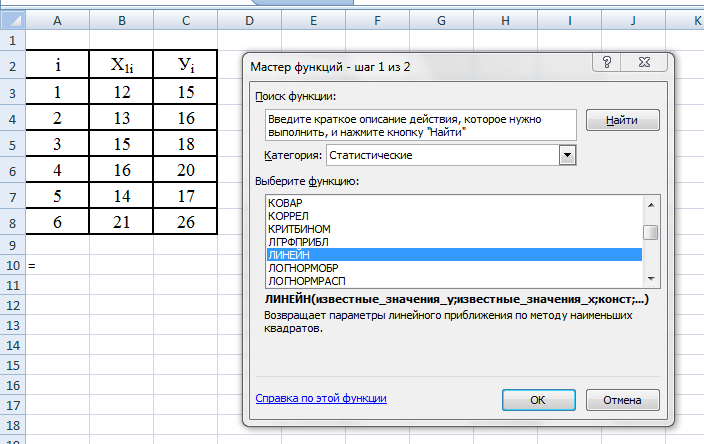Select column F header
704x444 pixels.
(378, 21)
